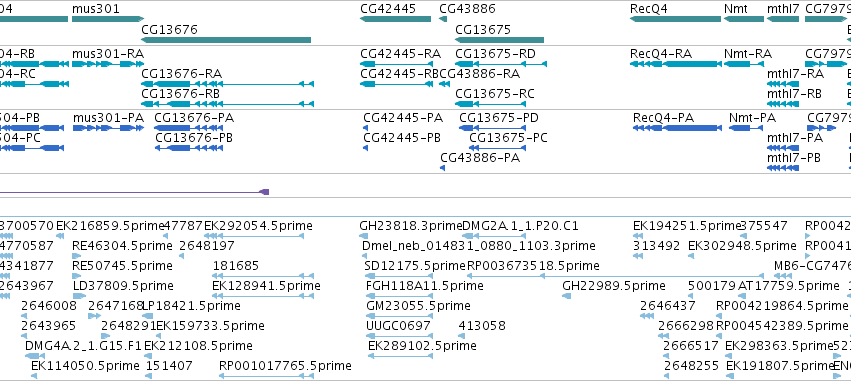851x381 pixels.
Task: Click the CG43886-PA small arrow marker
Action: coord(442,168)
